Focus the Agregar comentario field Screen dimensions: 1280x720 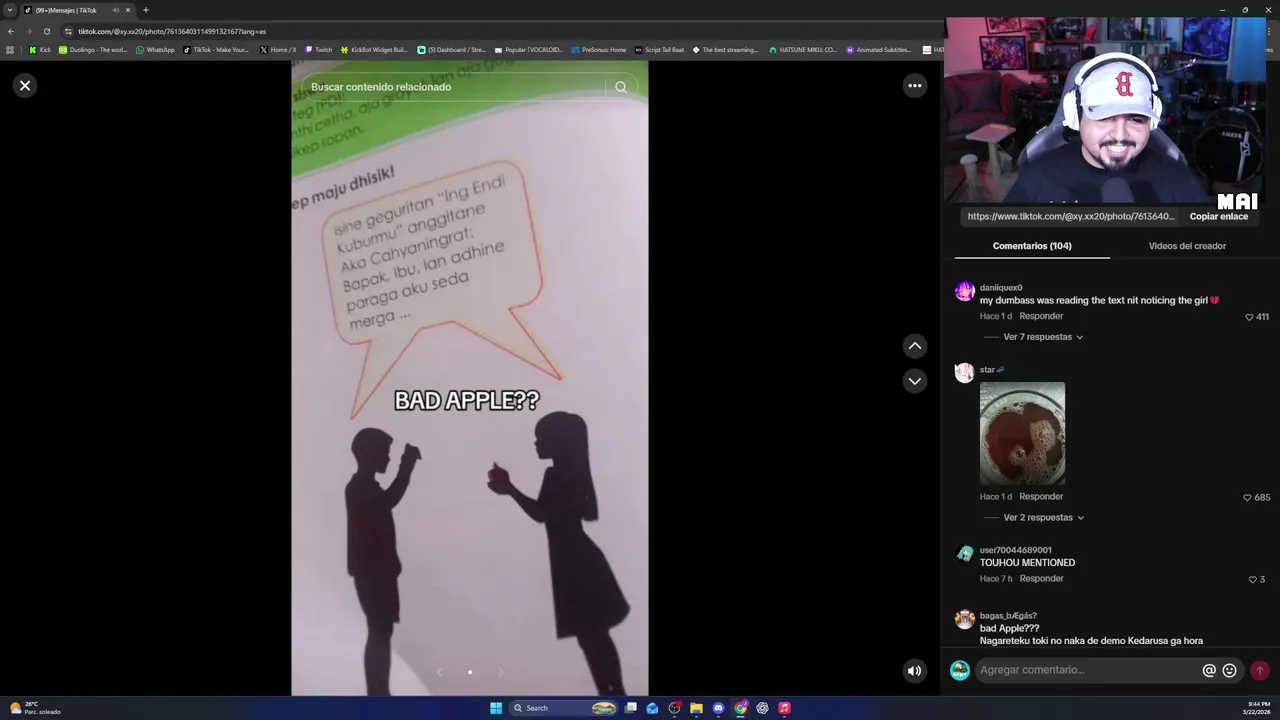(1088, 670)
